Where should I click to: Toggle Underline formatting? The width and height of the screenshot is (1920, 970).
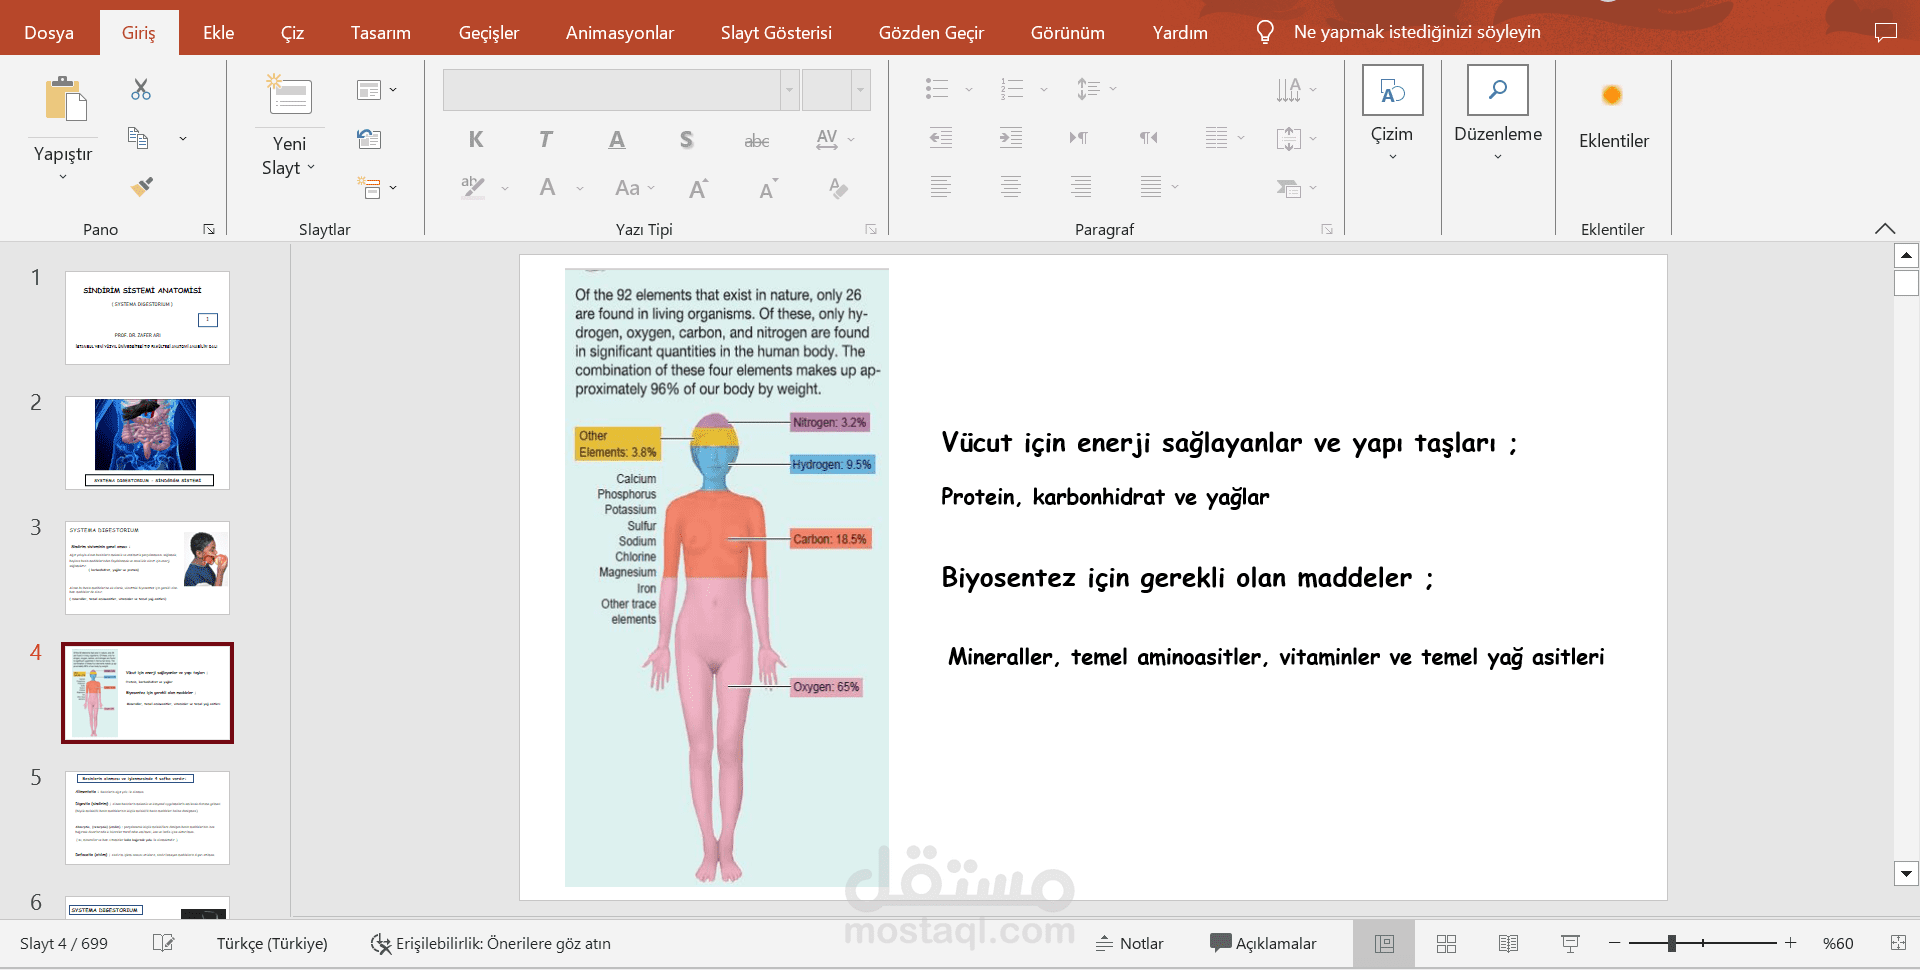[x=617, y=139]
